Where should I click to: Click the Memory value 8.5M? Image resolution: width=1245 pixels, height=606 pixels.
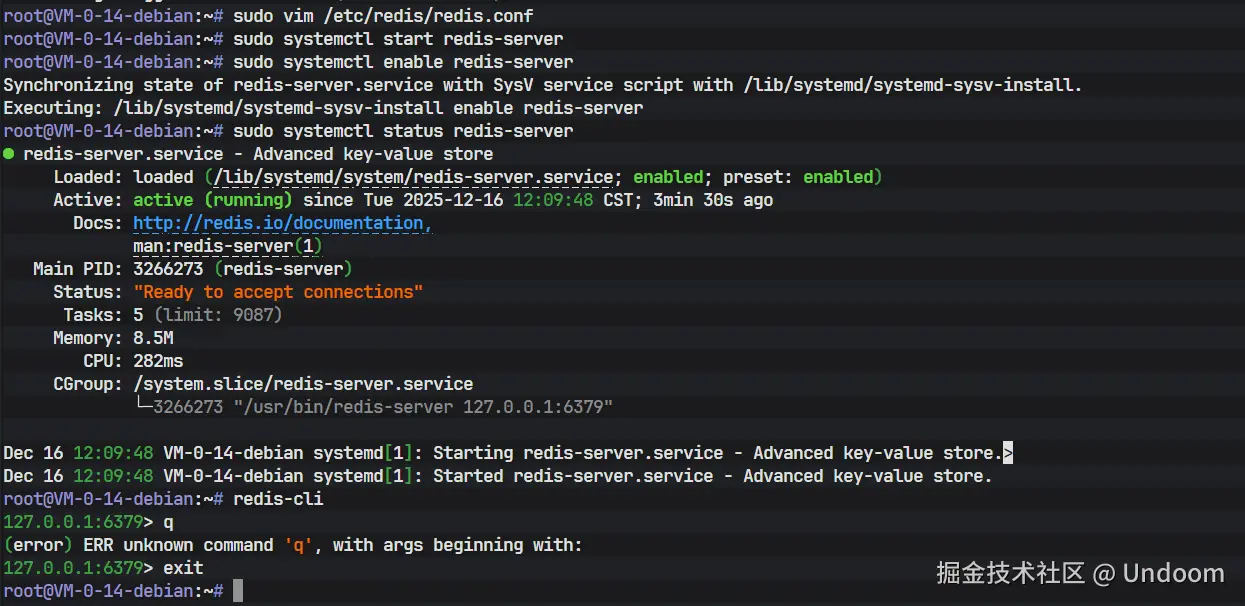coord(153,338)
